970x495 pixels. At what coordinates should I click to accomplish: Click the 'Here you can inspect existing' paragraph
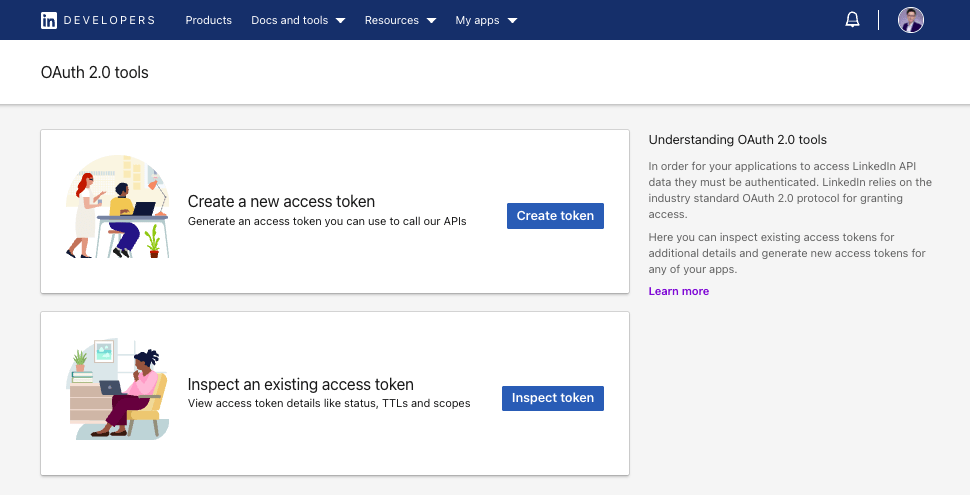[x=787, y=253]
